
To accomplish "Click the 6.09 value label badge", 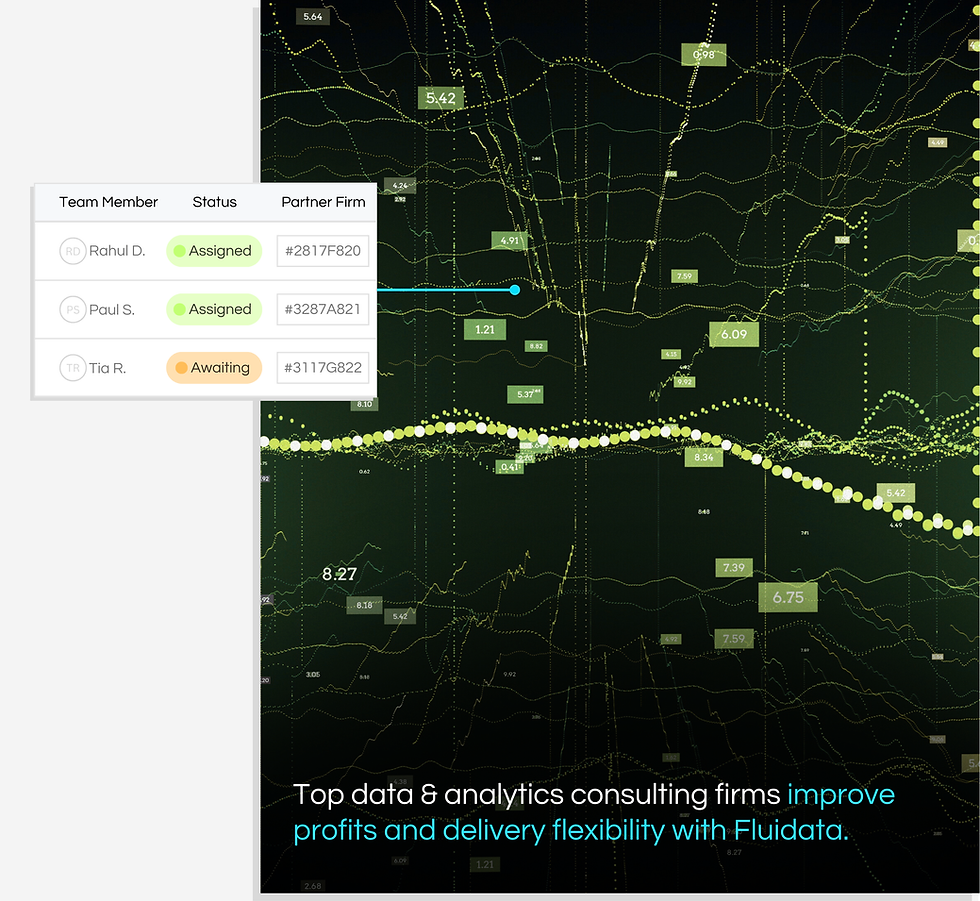I will point(734,334).
